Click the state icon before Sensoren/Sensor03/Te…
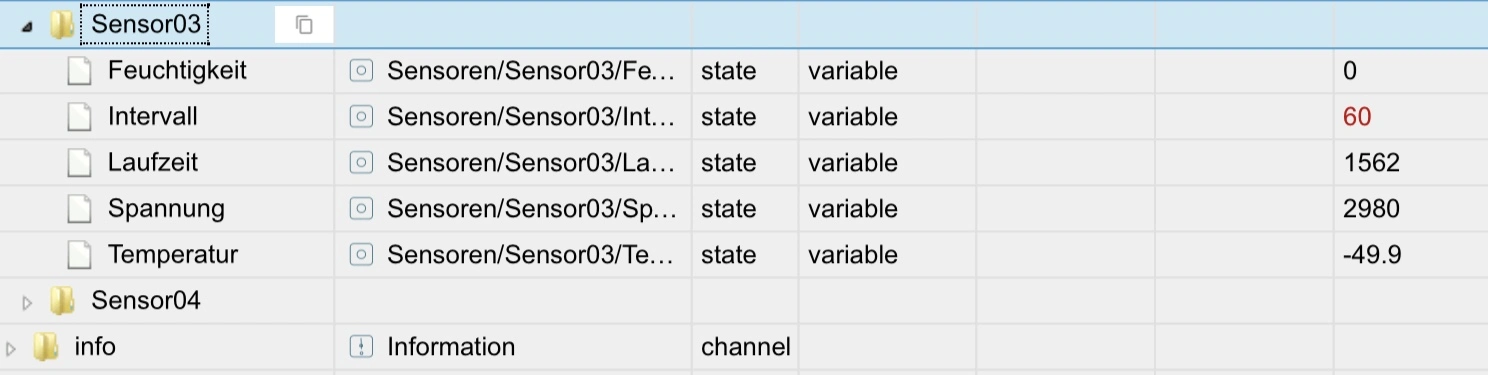1488x375 pixels. [361, 255]
